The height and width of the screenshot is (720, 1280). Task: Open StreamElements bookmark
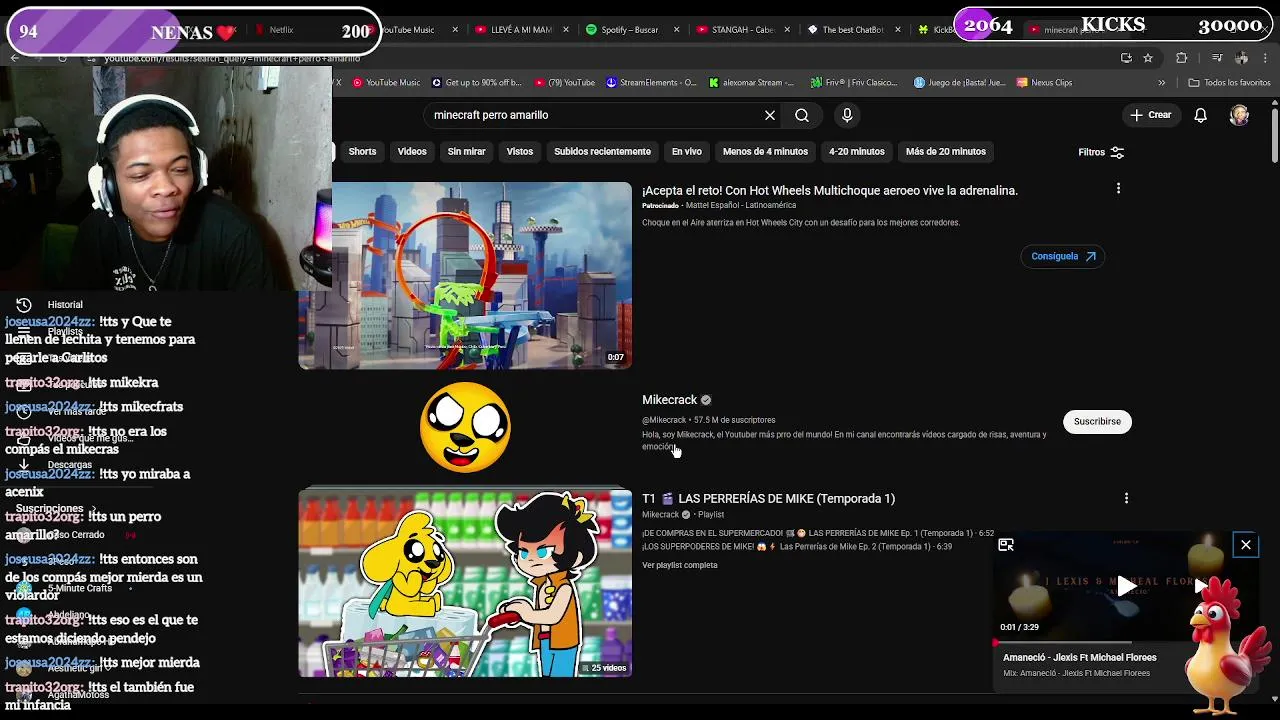(x=651, y=82)
